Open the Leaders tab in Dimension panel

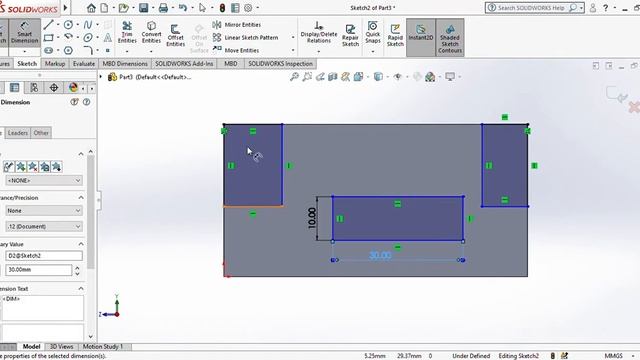(18, 133)
